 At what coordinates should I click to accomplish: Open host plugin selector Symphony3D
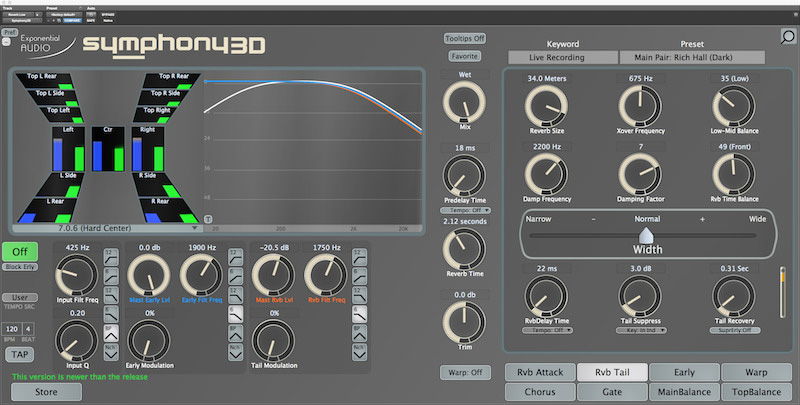pos(22,20)
